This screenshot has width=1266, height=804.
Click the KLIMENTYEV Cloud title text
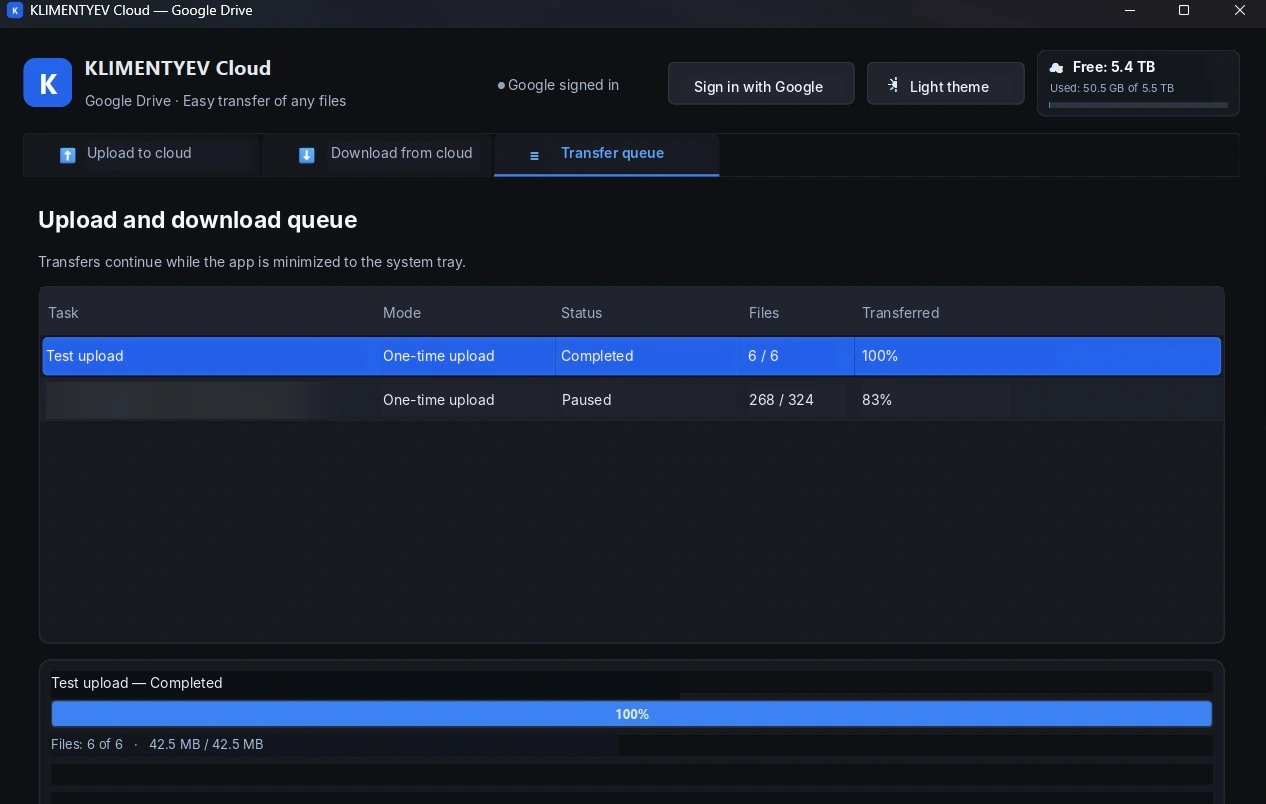[178, 68]
